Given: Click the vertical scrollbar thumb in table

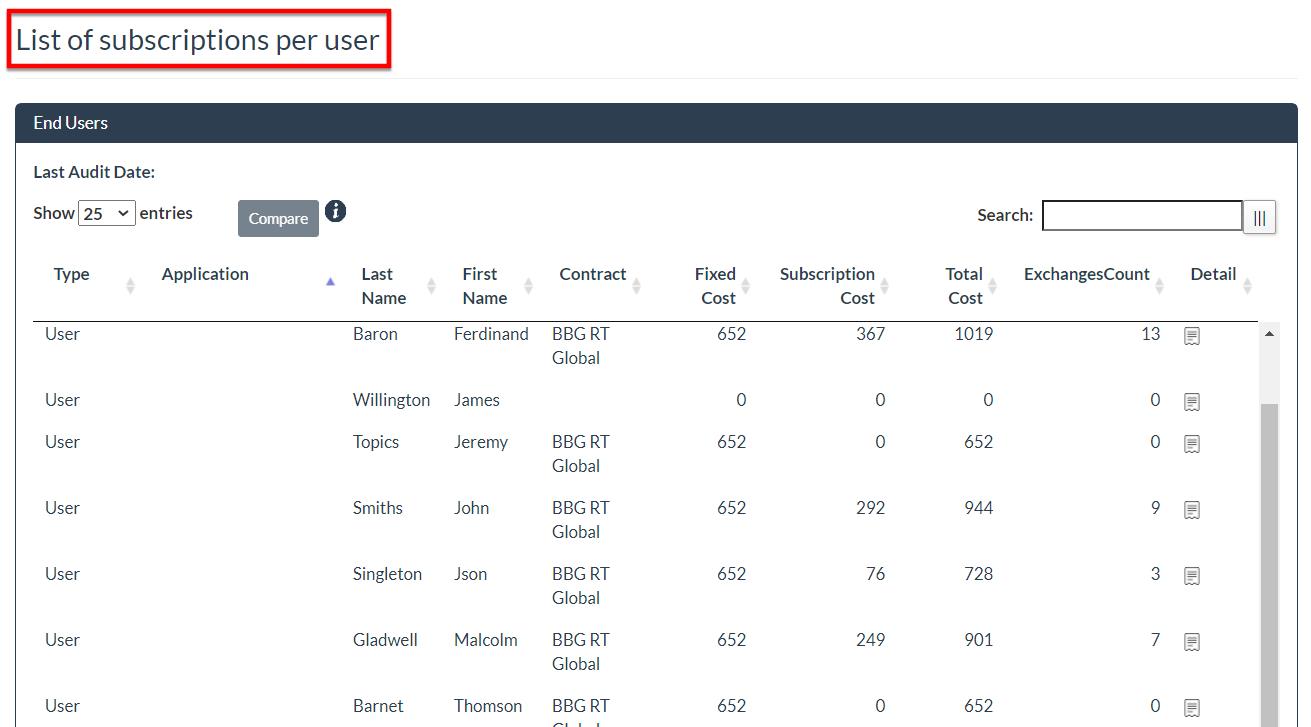Looking at the screenshot, I should coord(1269,560).
